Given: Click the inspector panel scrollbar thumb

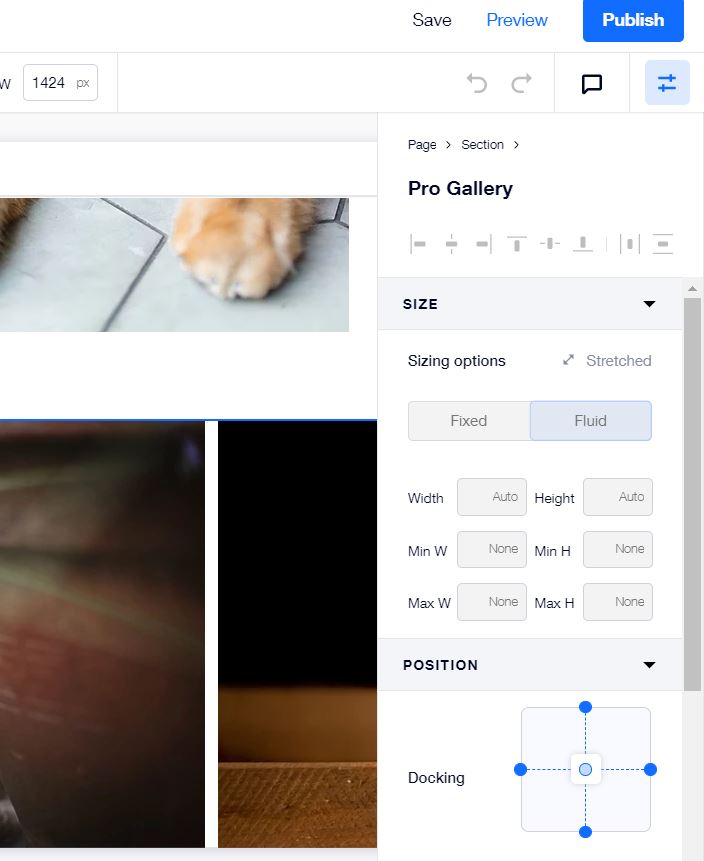Looking at the screenshot, I should click(x=692, y=494).
